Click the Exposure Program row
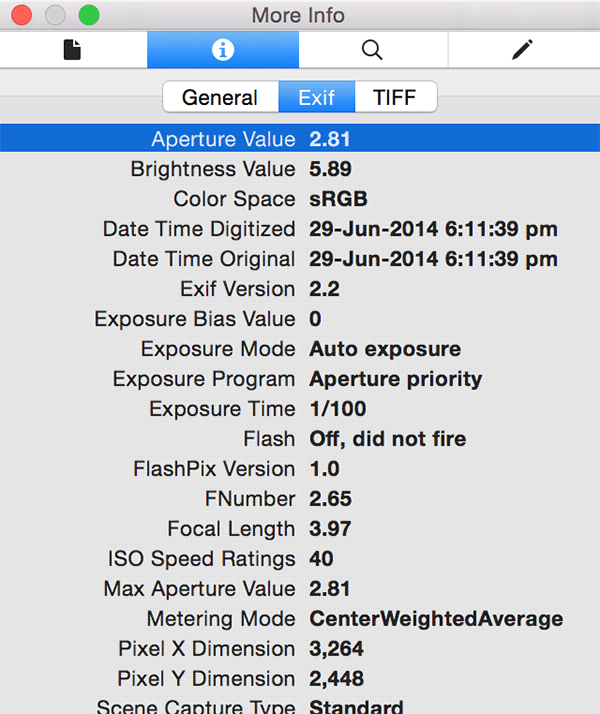Viewport: 600px width, 714px height. point(300,379)
